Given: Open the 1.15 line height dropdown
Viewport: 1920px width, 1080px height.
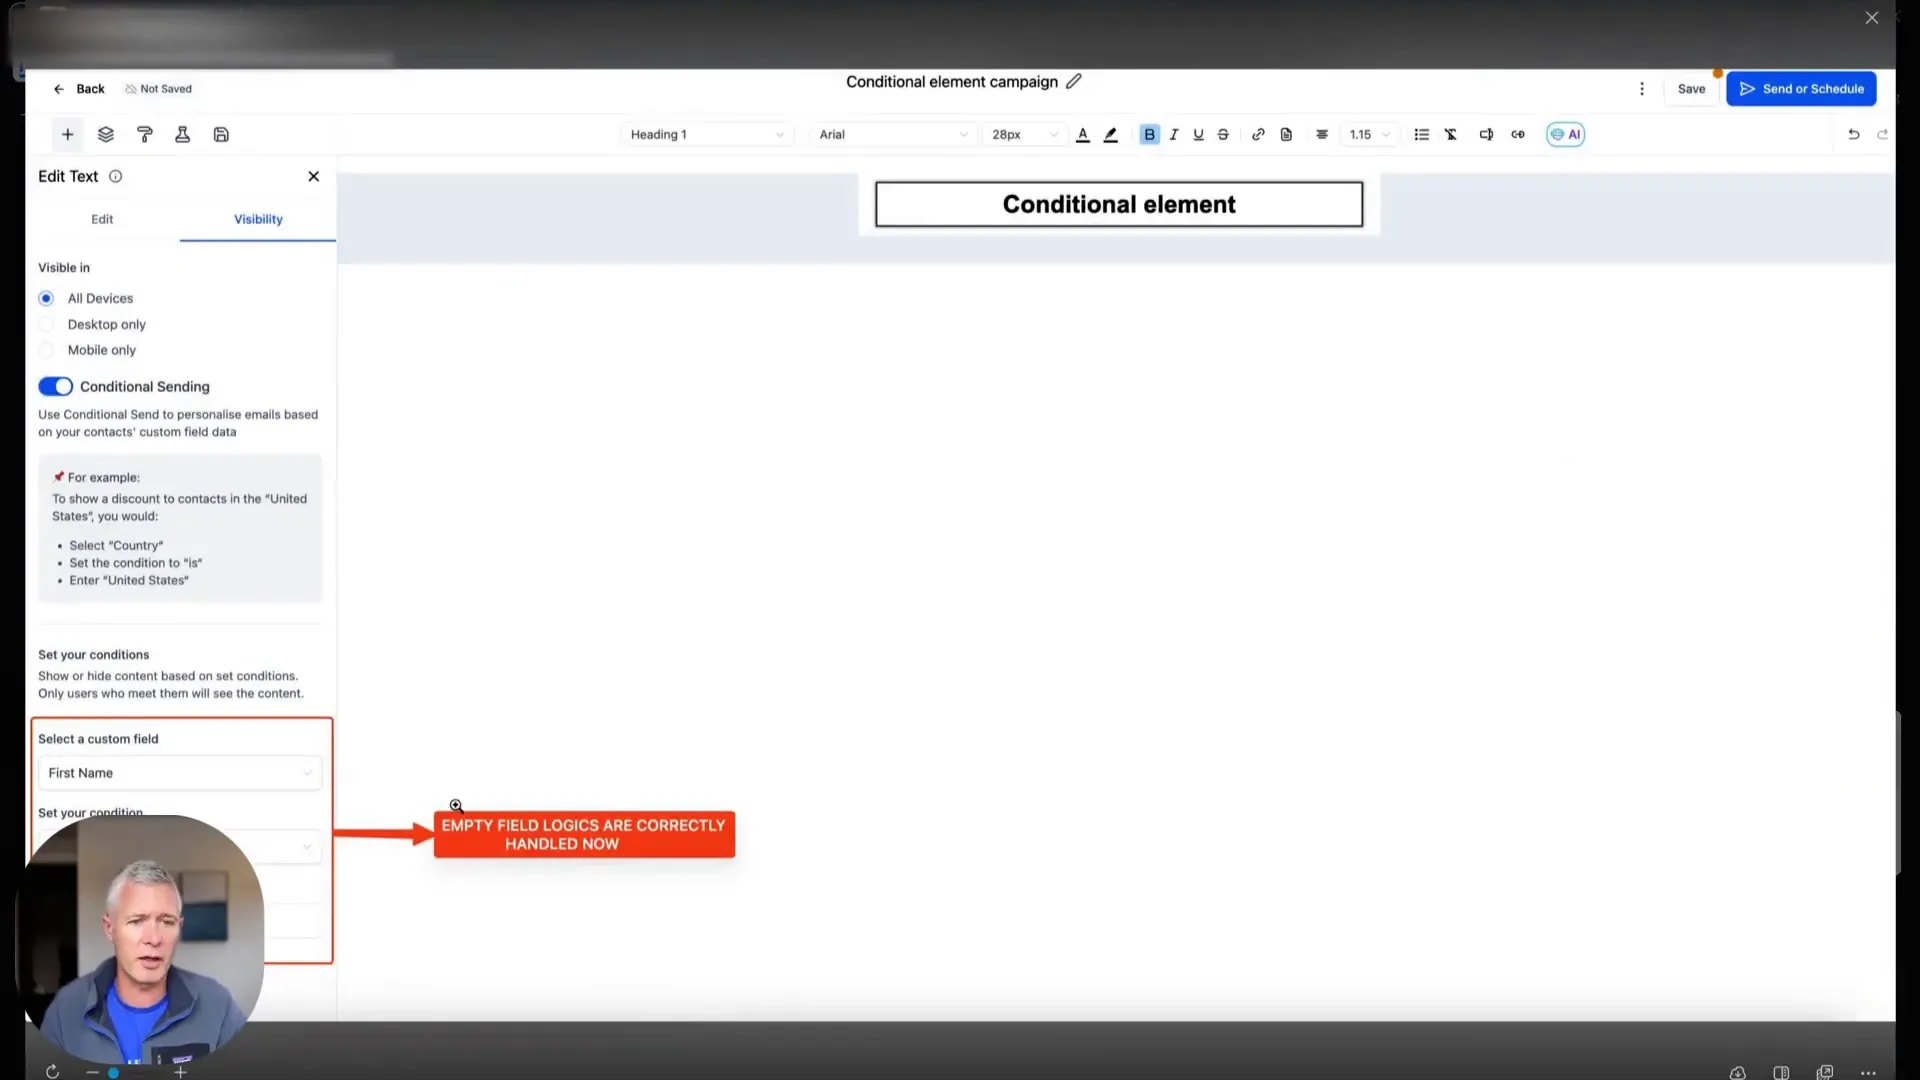Looking at the screenshot, I should tap(1369, 134).
